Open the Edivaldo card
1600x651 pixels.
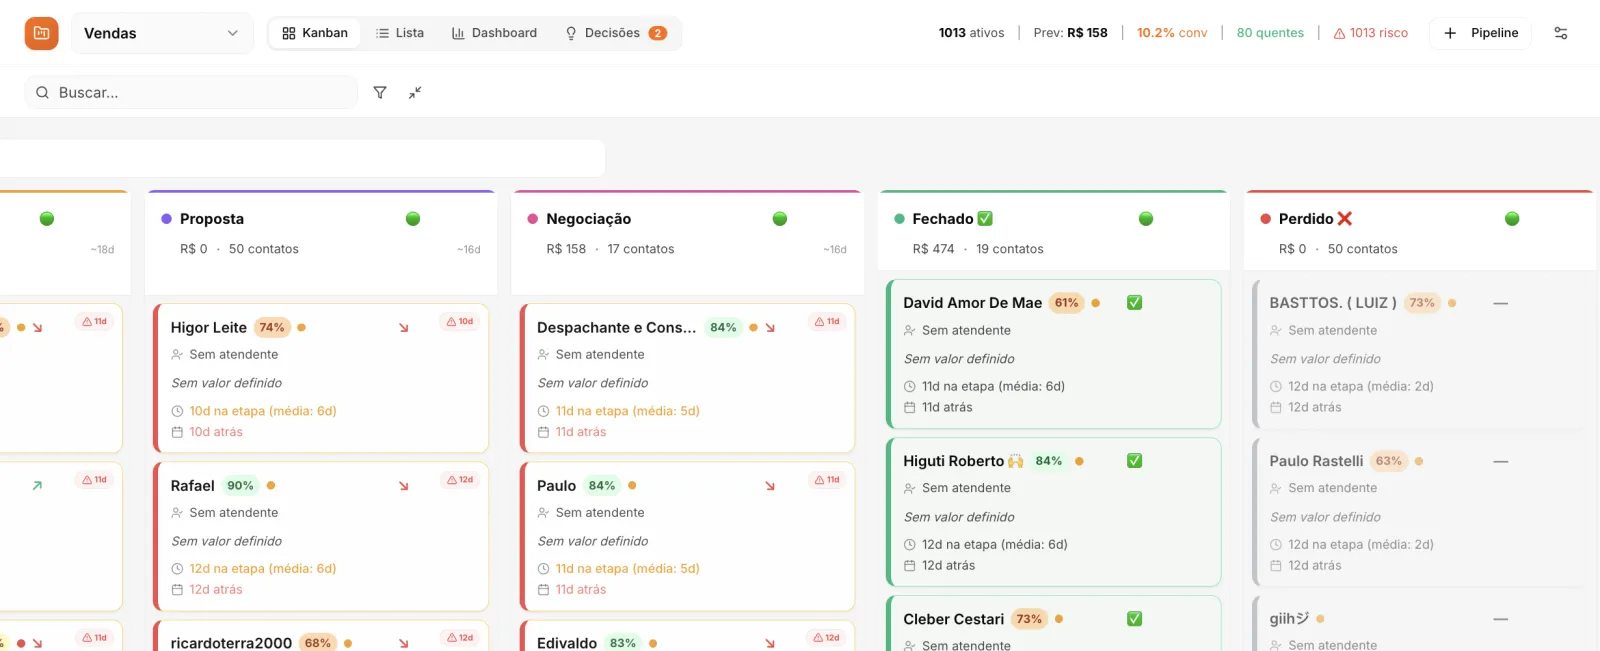688,636
